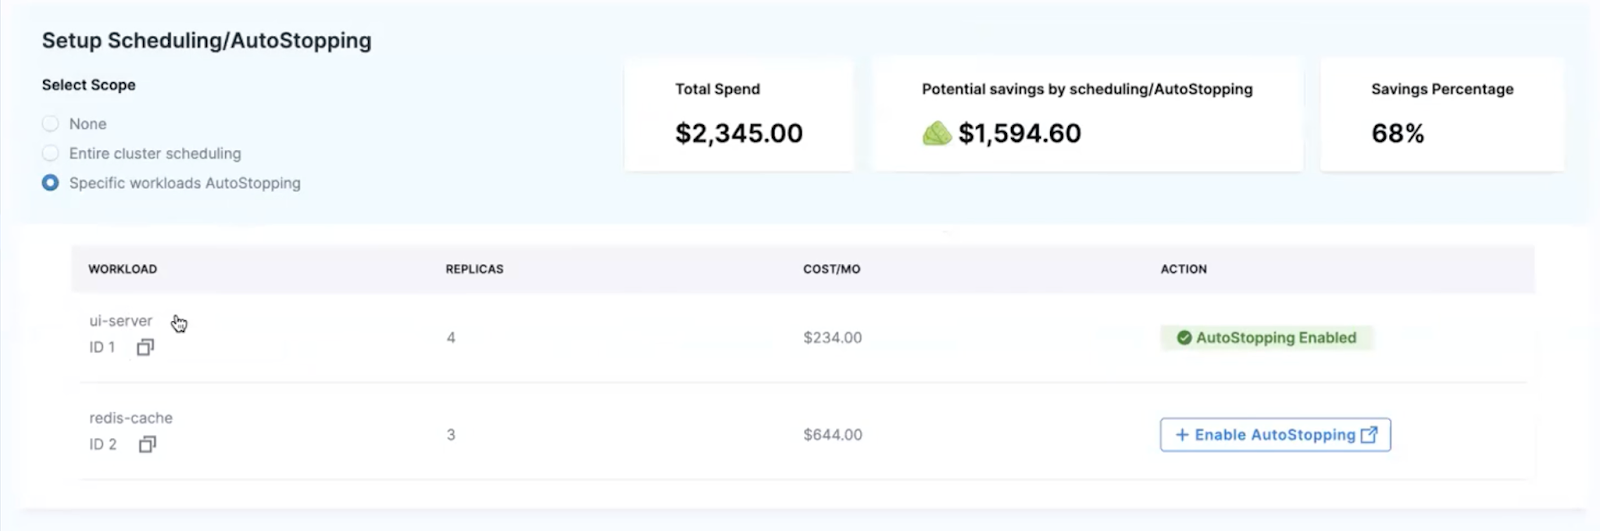Click the external link icon on Enable AutoStopping
The height and width of the screenshot is (531, 1600).
coord(1369,435)
